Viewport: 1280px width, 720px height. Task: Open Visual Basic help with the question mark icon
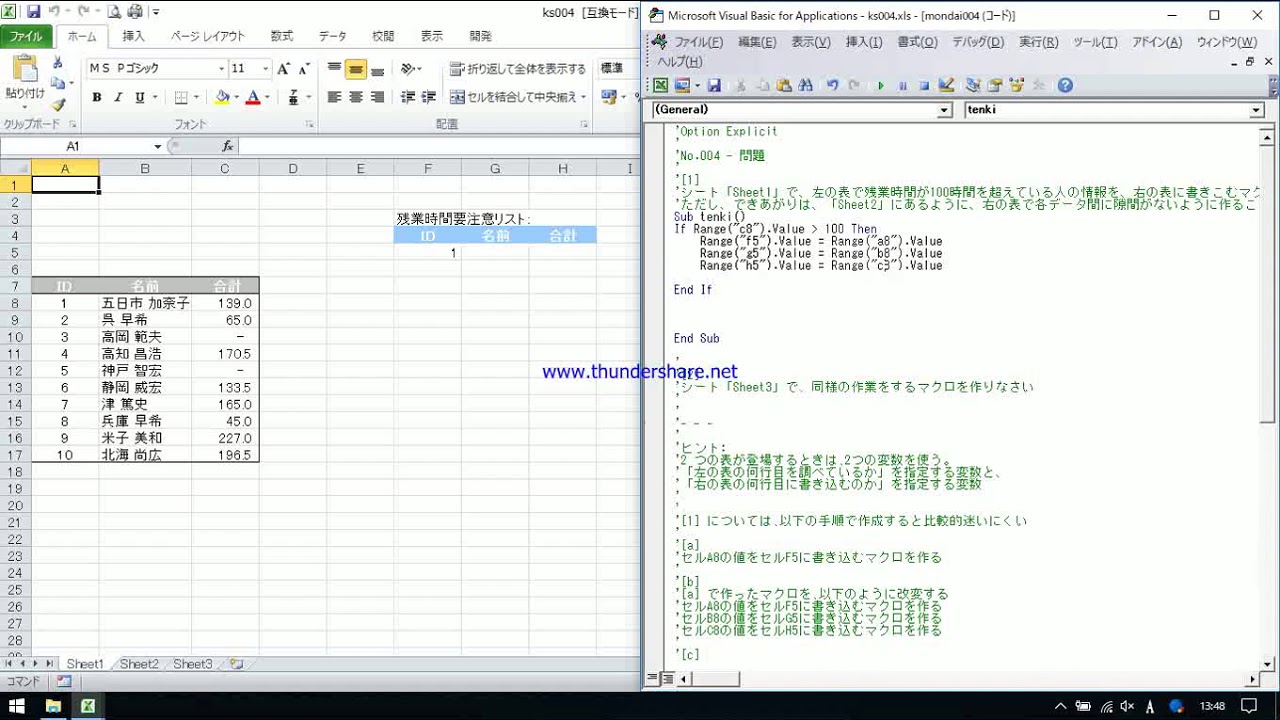click(x=1065, y=86)
